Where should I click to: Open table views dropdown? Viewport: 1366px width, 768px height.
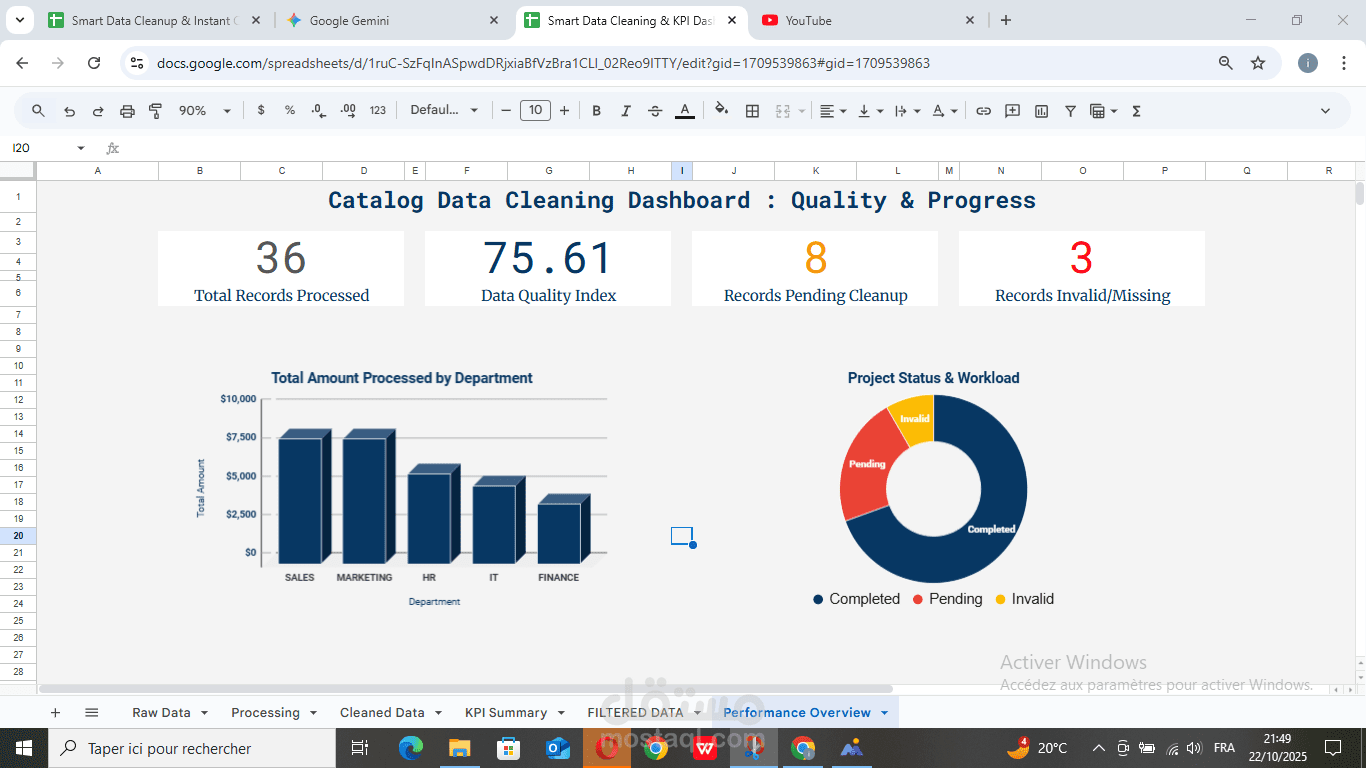[x=1104, y=111]
